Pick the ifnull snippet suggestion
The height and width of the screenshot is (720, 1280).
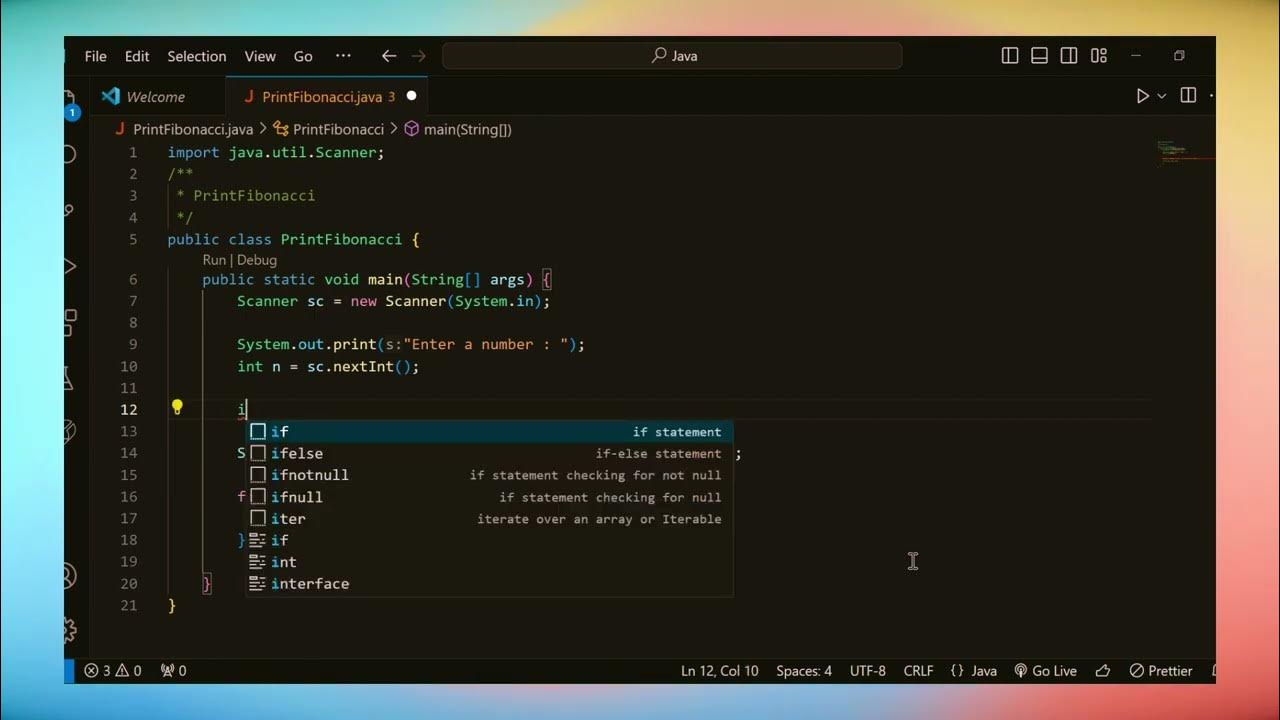[x=490, y=497]
